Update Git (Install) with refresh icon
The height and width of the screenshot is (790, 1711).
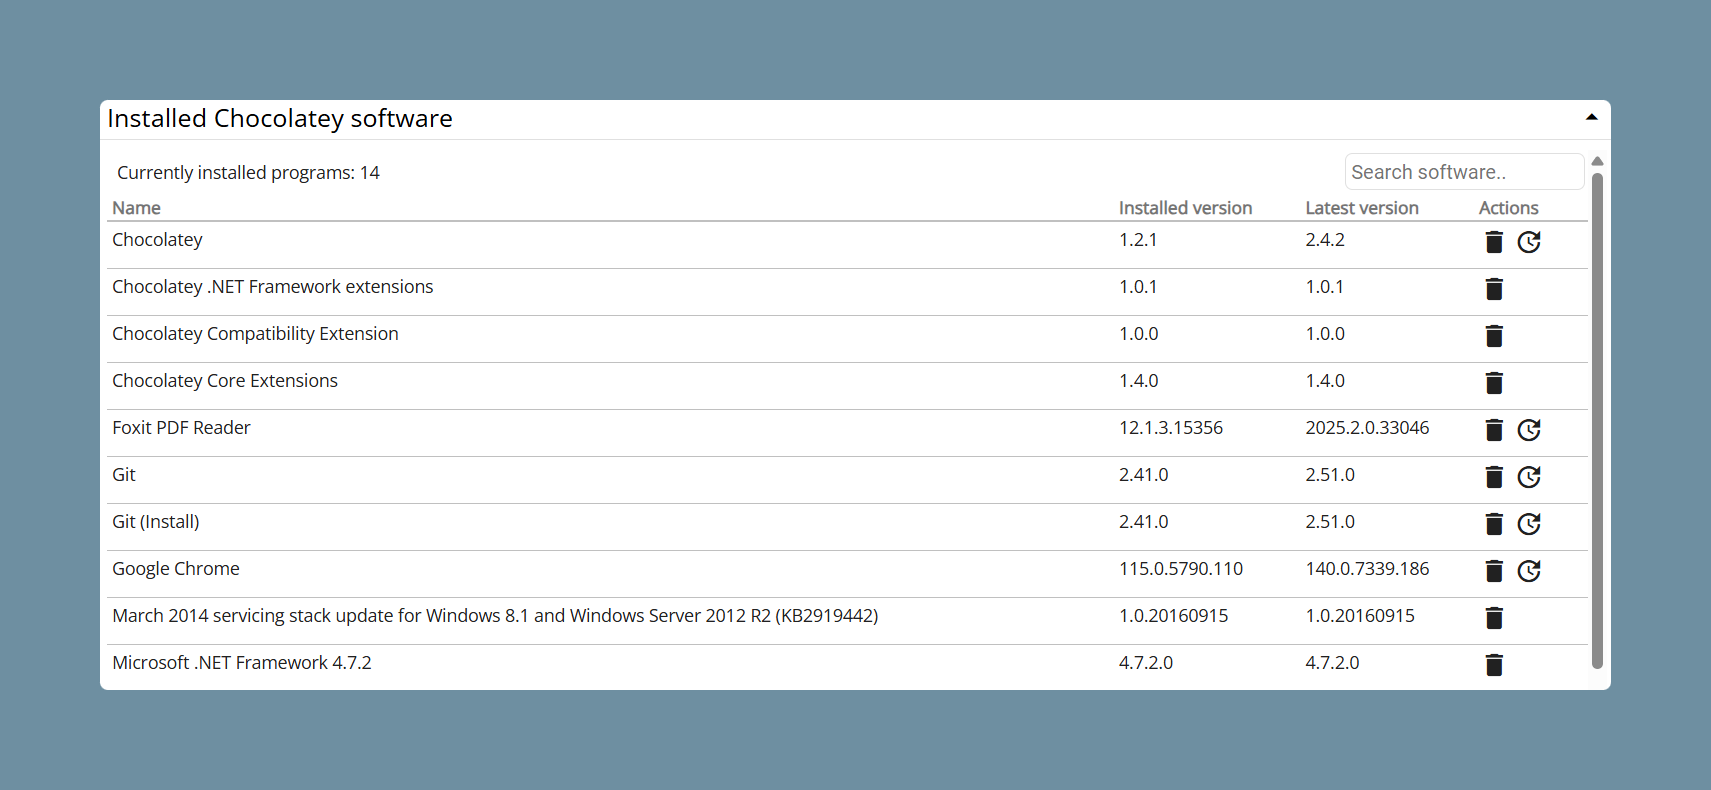1529,524
